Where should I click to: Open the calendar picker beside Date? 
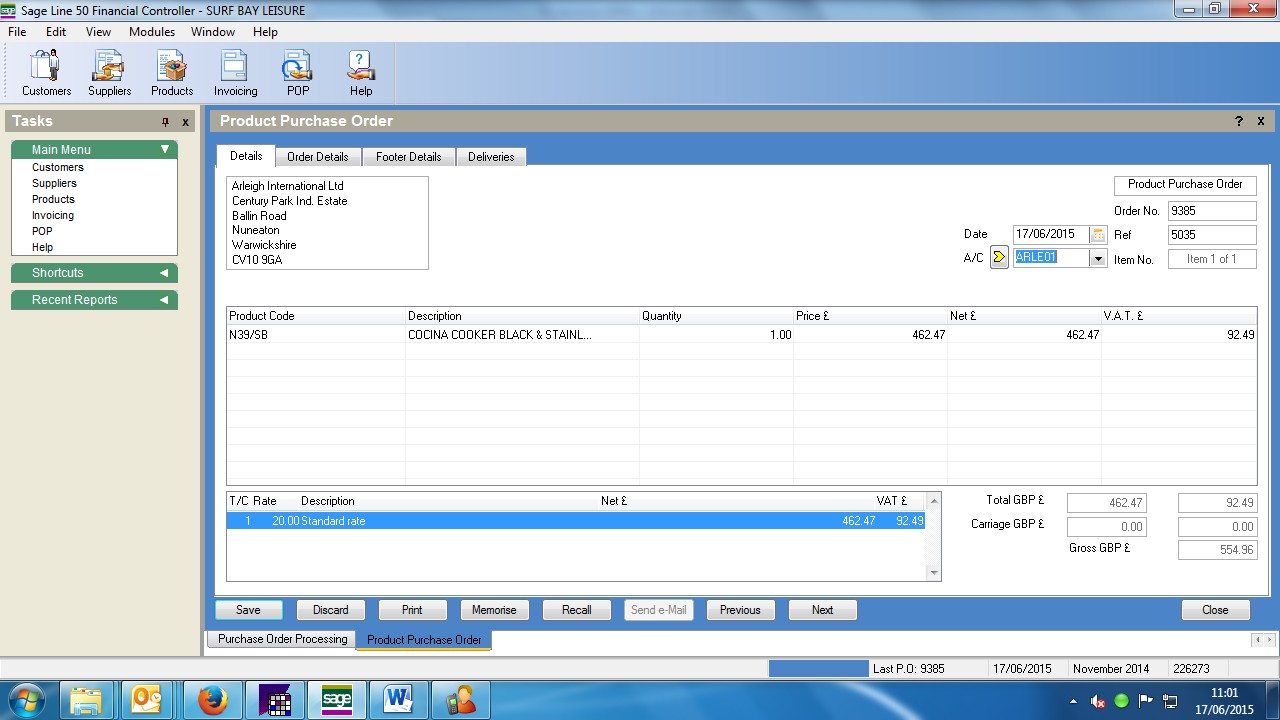coord(1098,234)
